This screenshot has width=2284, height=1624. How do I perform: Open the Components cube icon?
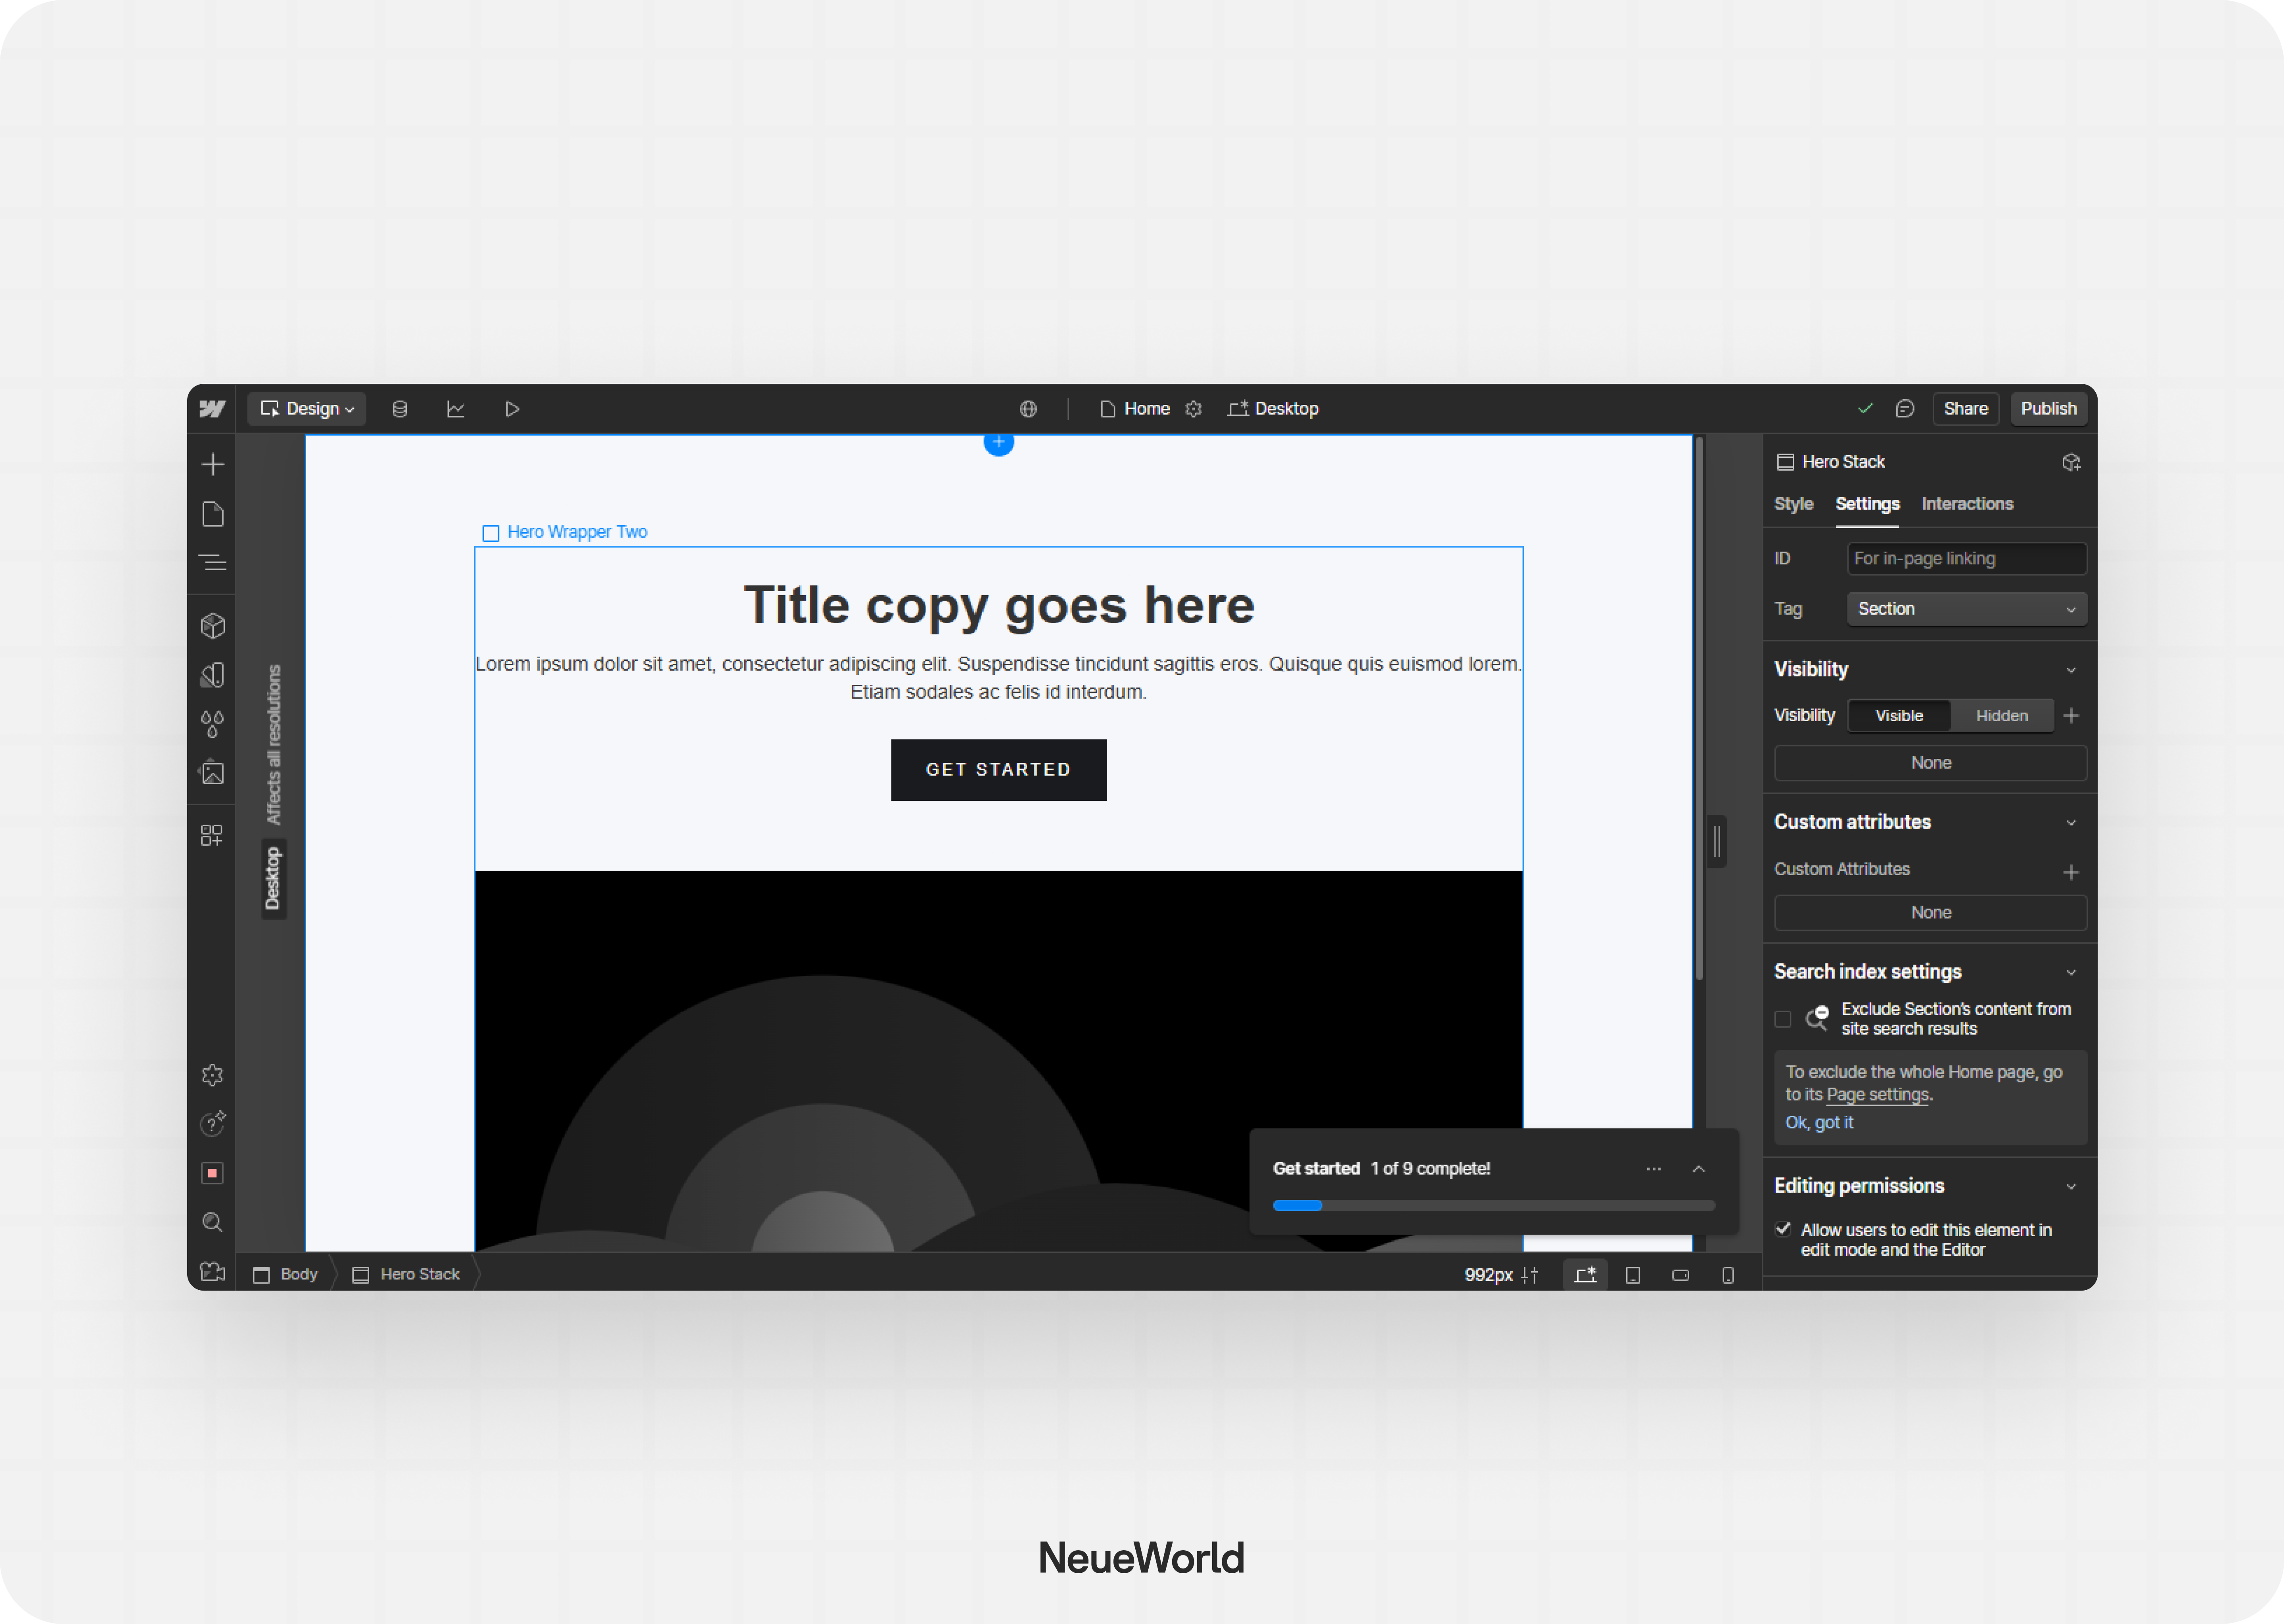212,626
